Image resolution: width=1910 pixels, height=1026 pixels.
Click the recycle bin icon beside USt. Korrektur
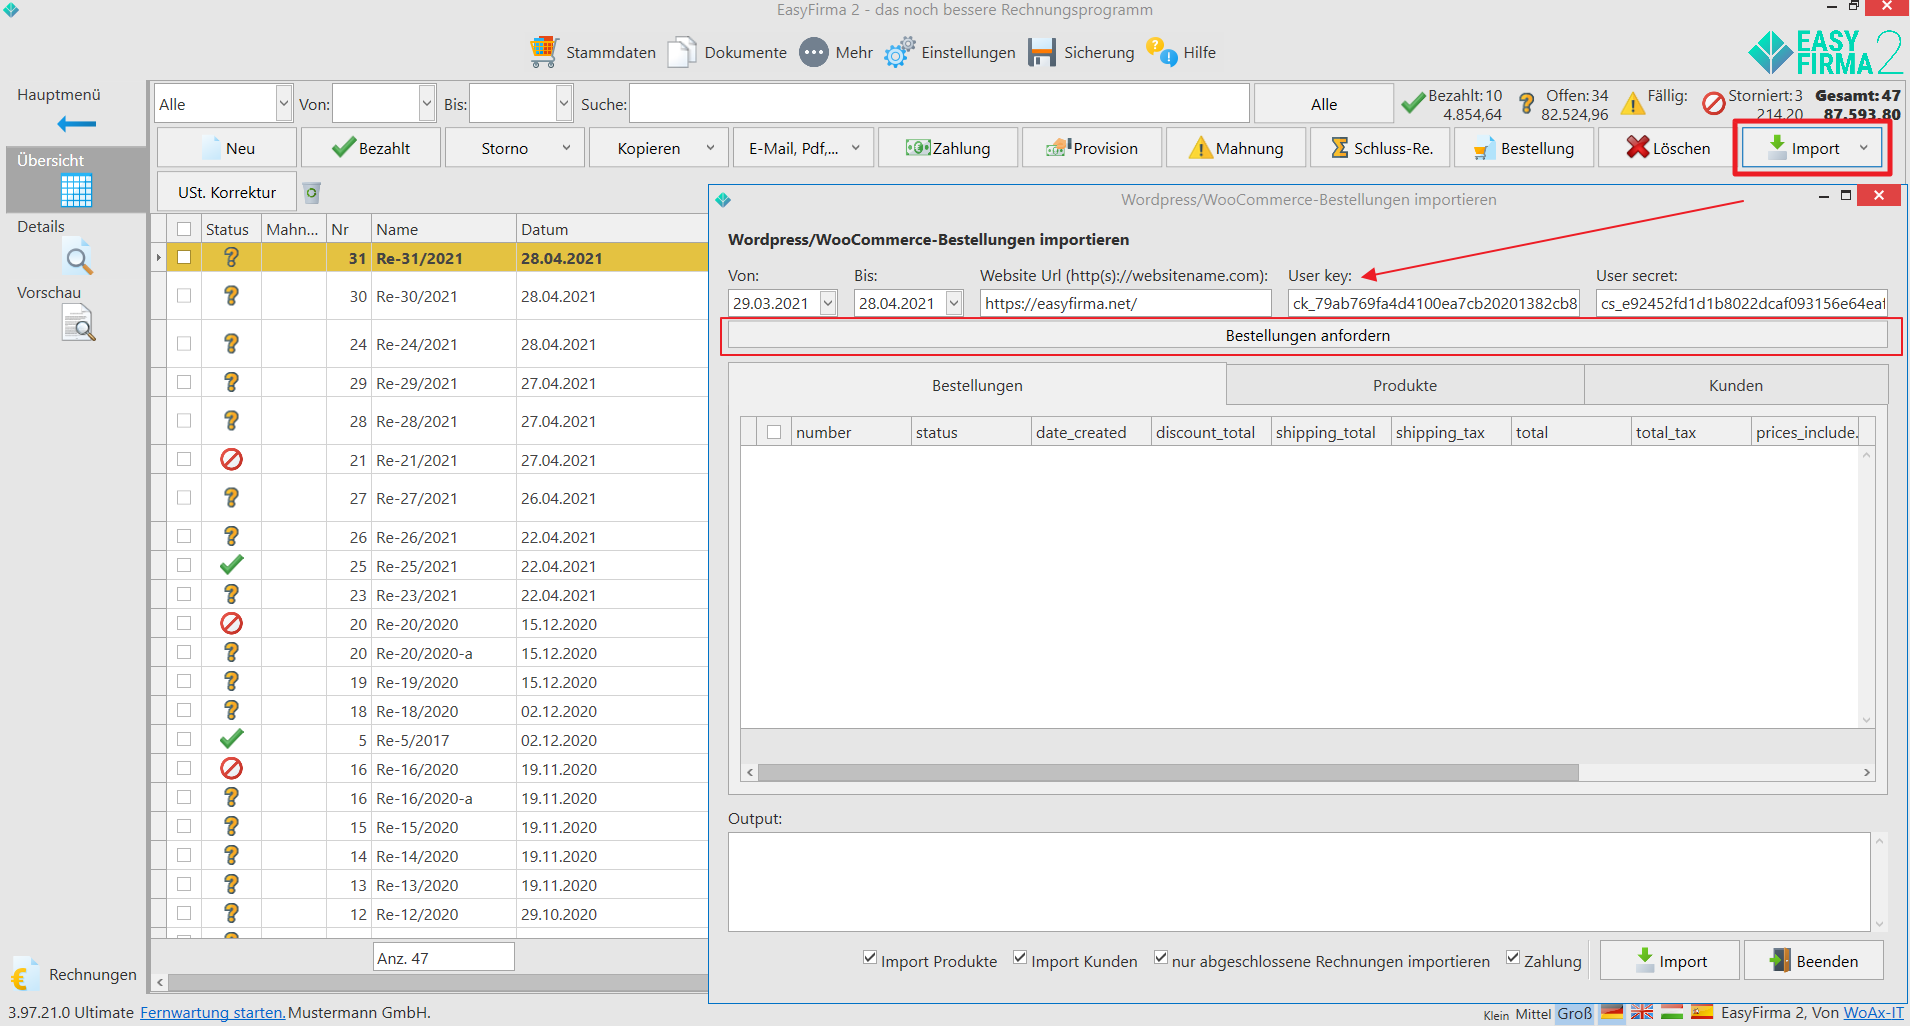point(312,192)
